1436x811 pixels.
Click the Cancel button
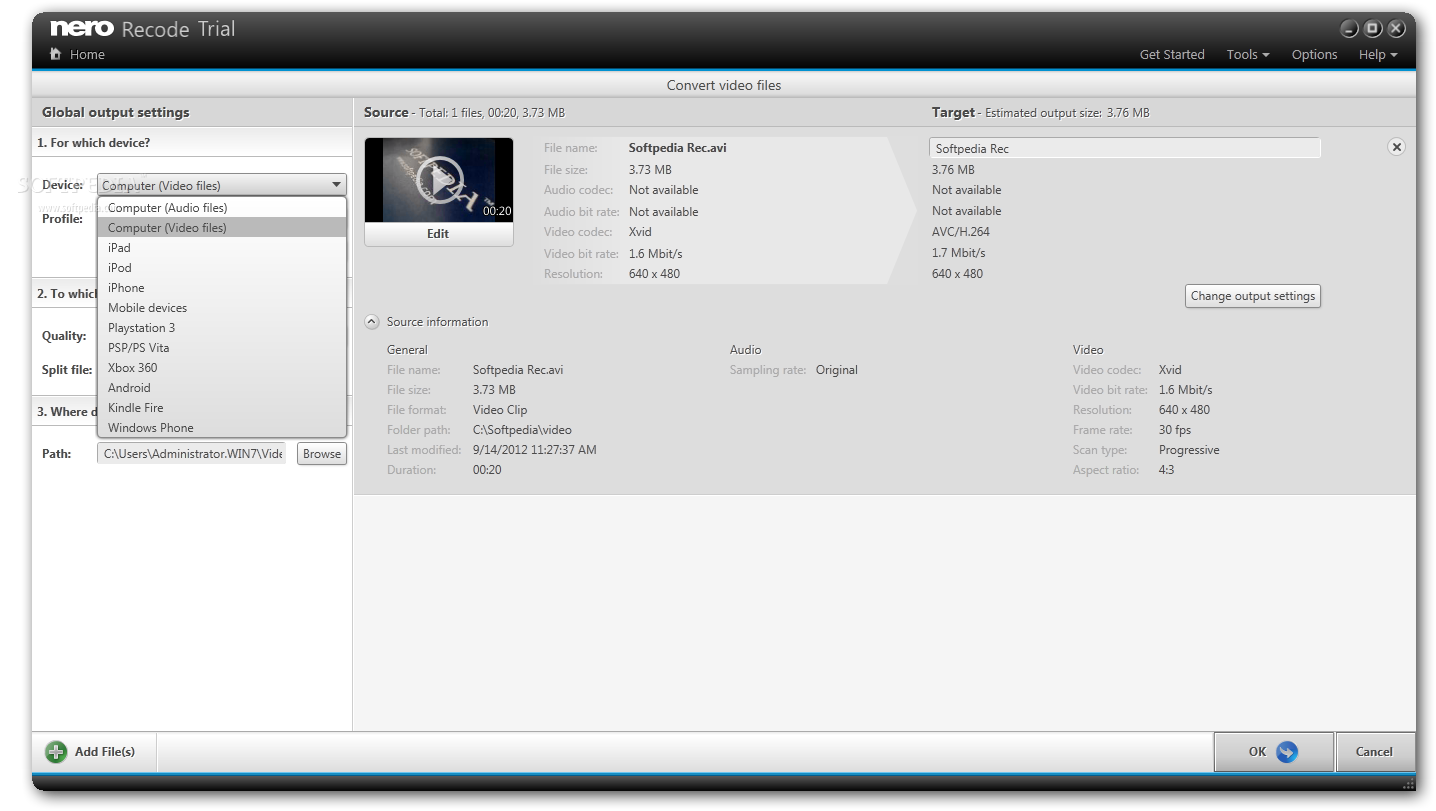(x=1374, y=752)
